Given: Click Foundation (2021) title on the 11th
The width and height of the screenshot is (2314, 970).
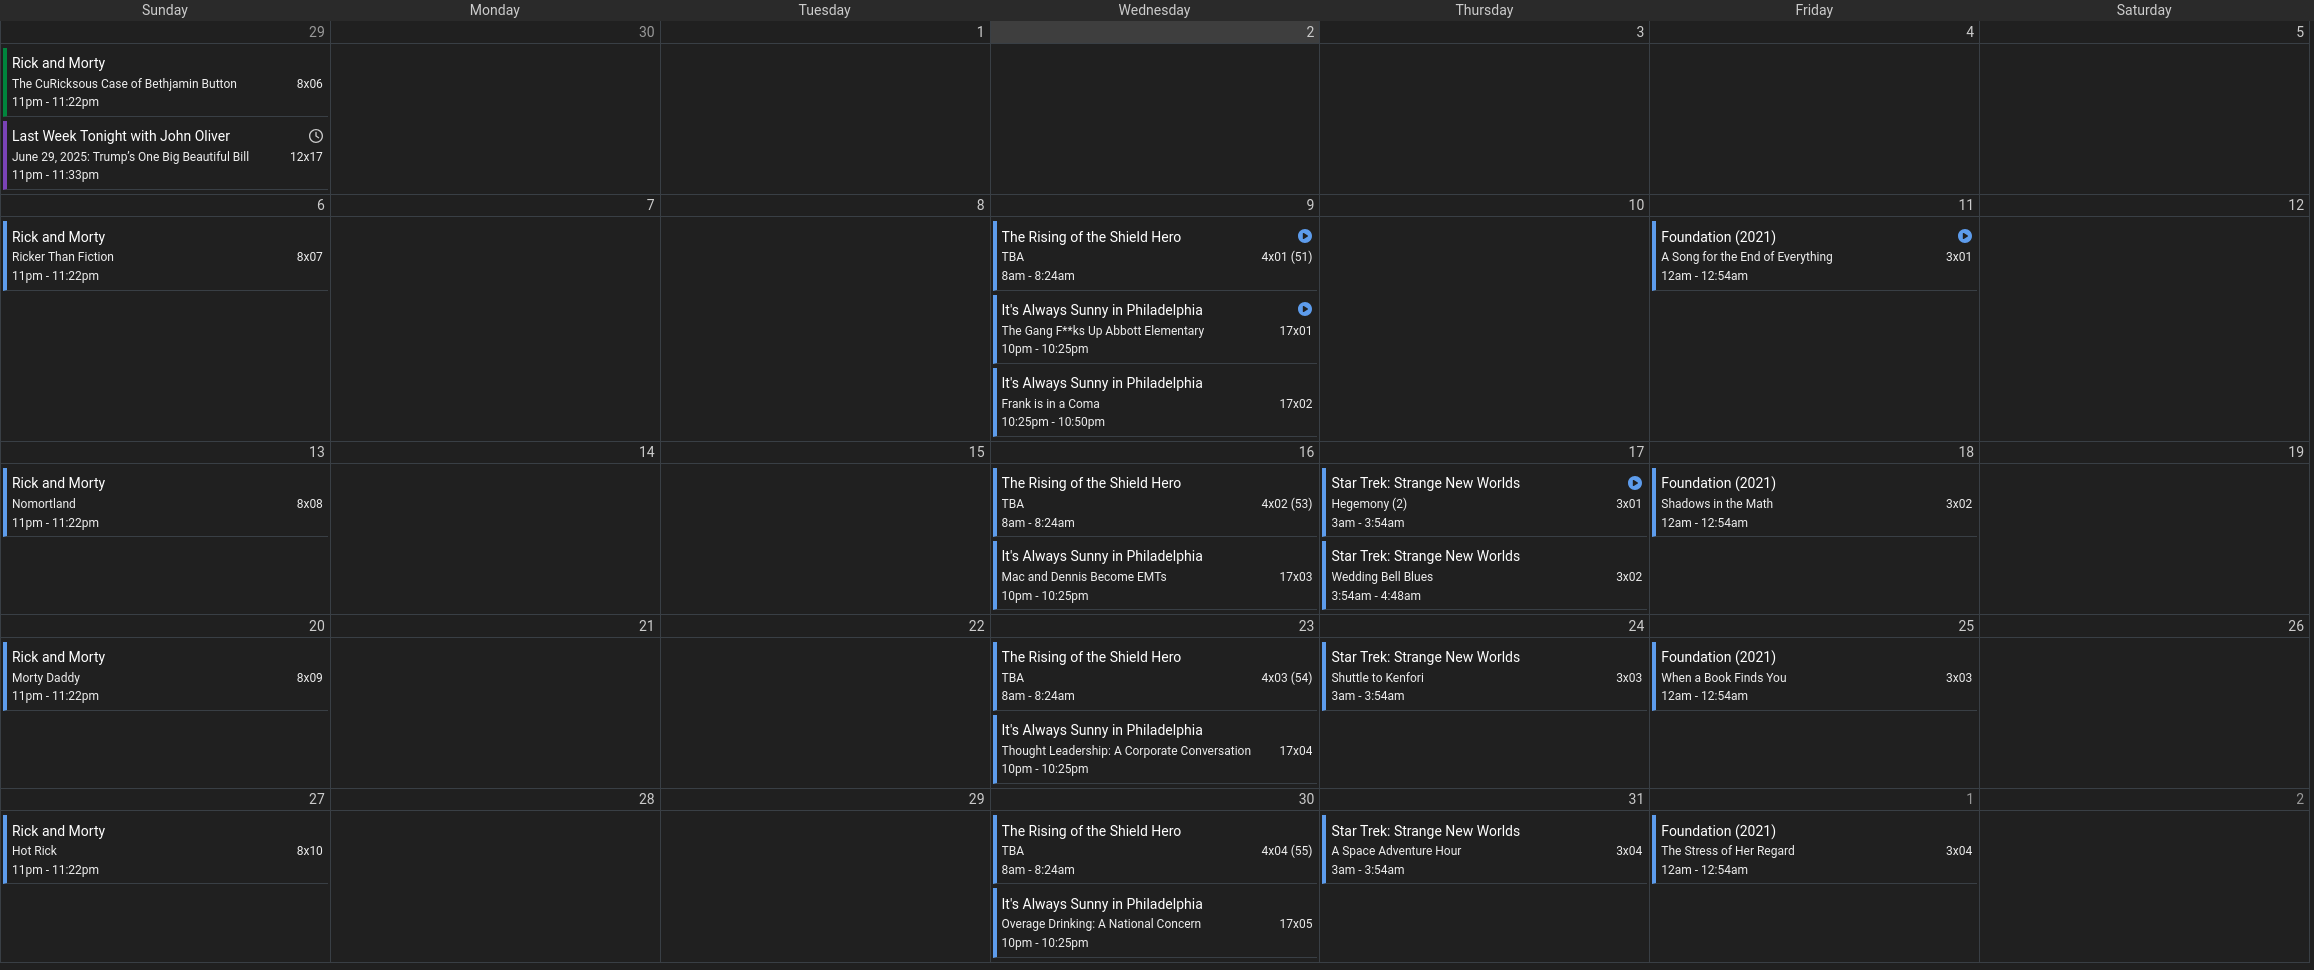Looking at the screenshot, I should click(1718, 237).
